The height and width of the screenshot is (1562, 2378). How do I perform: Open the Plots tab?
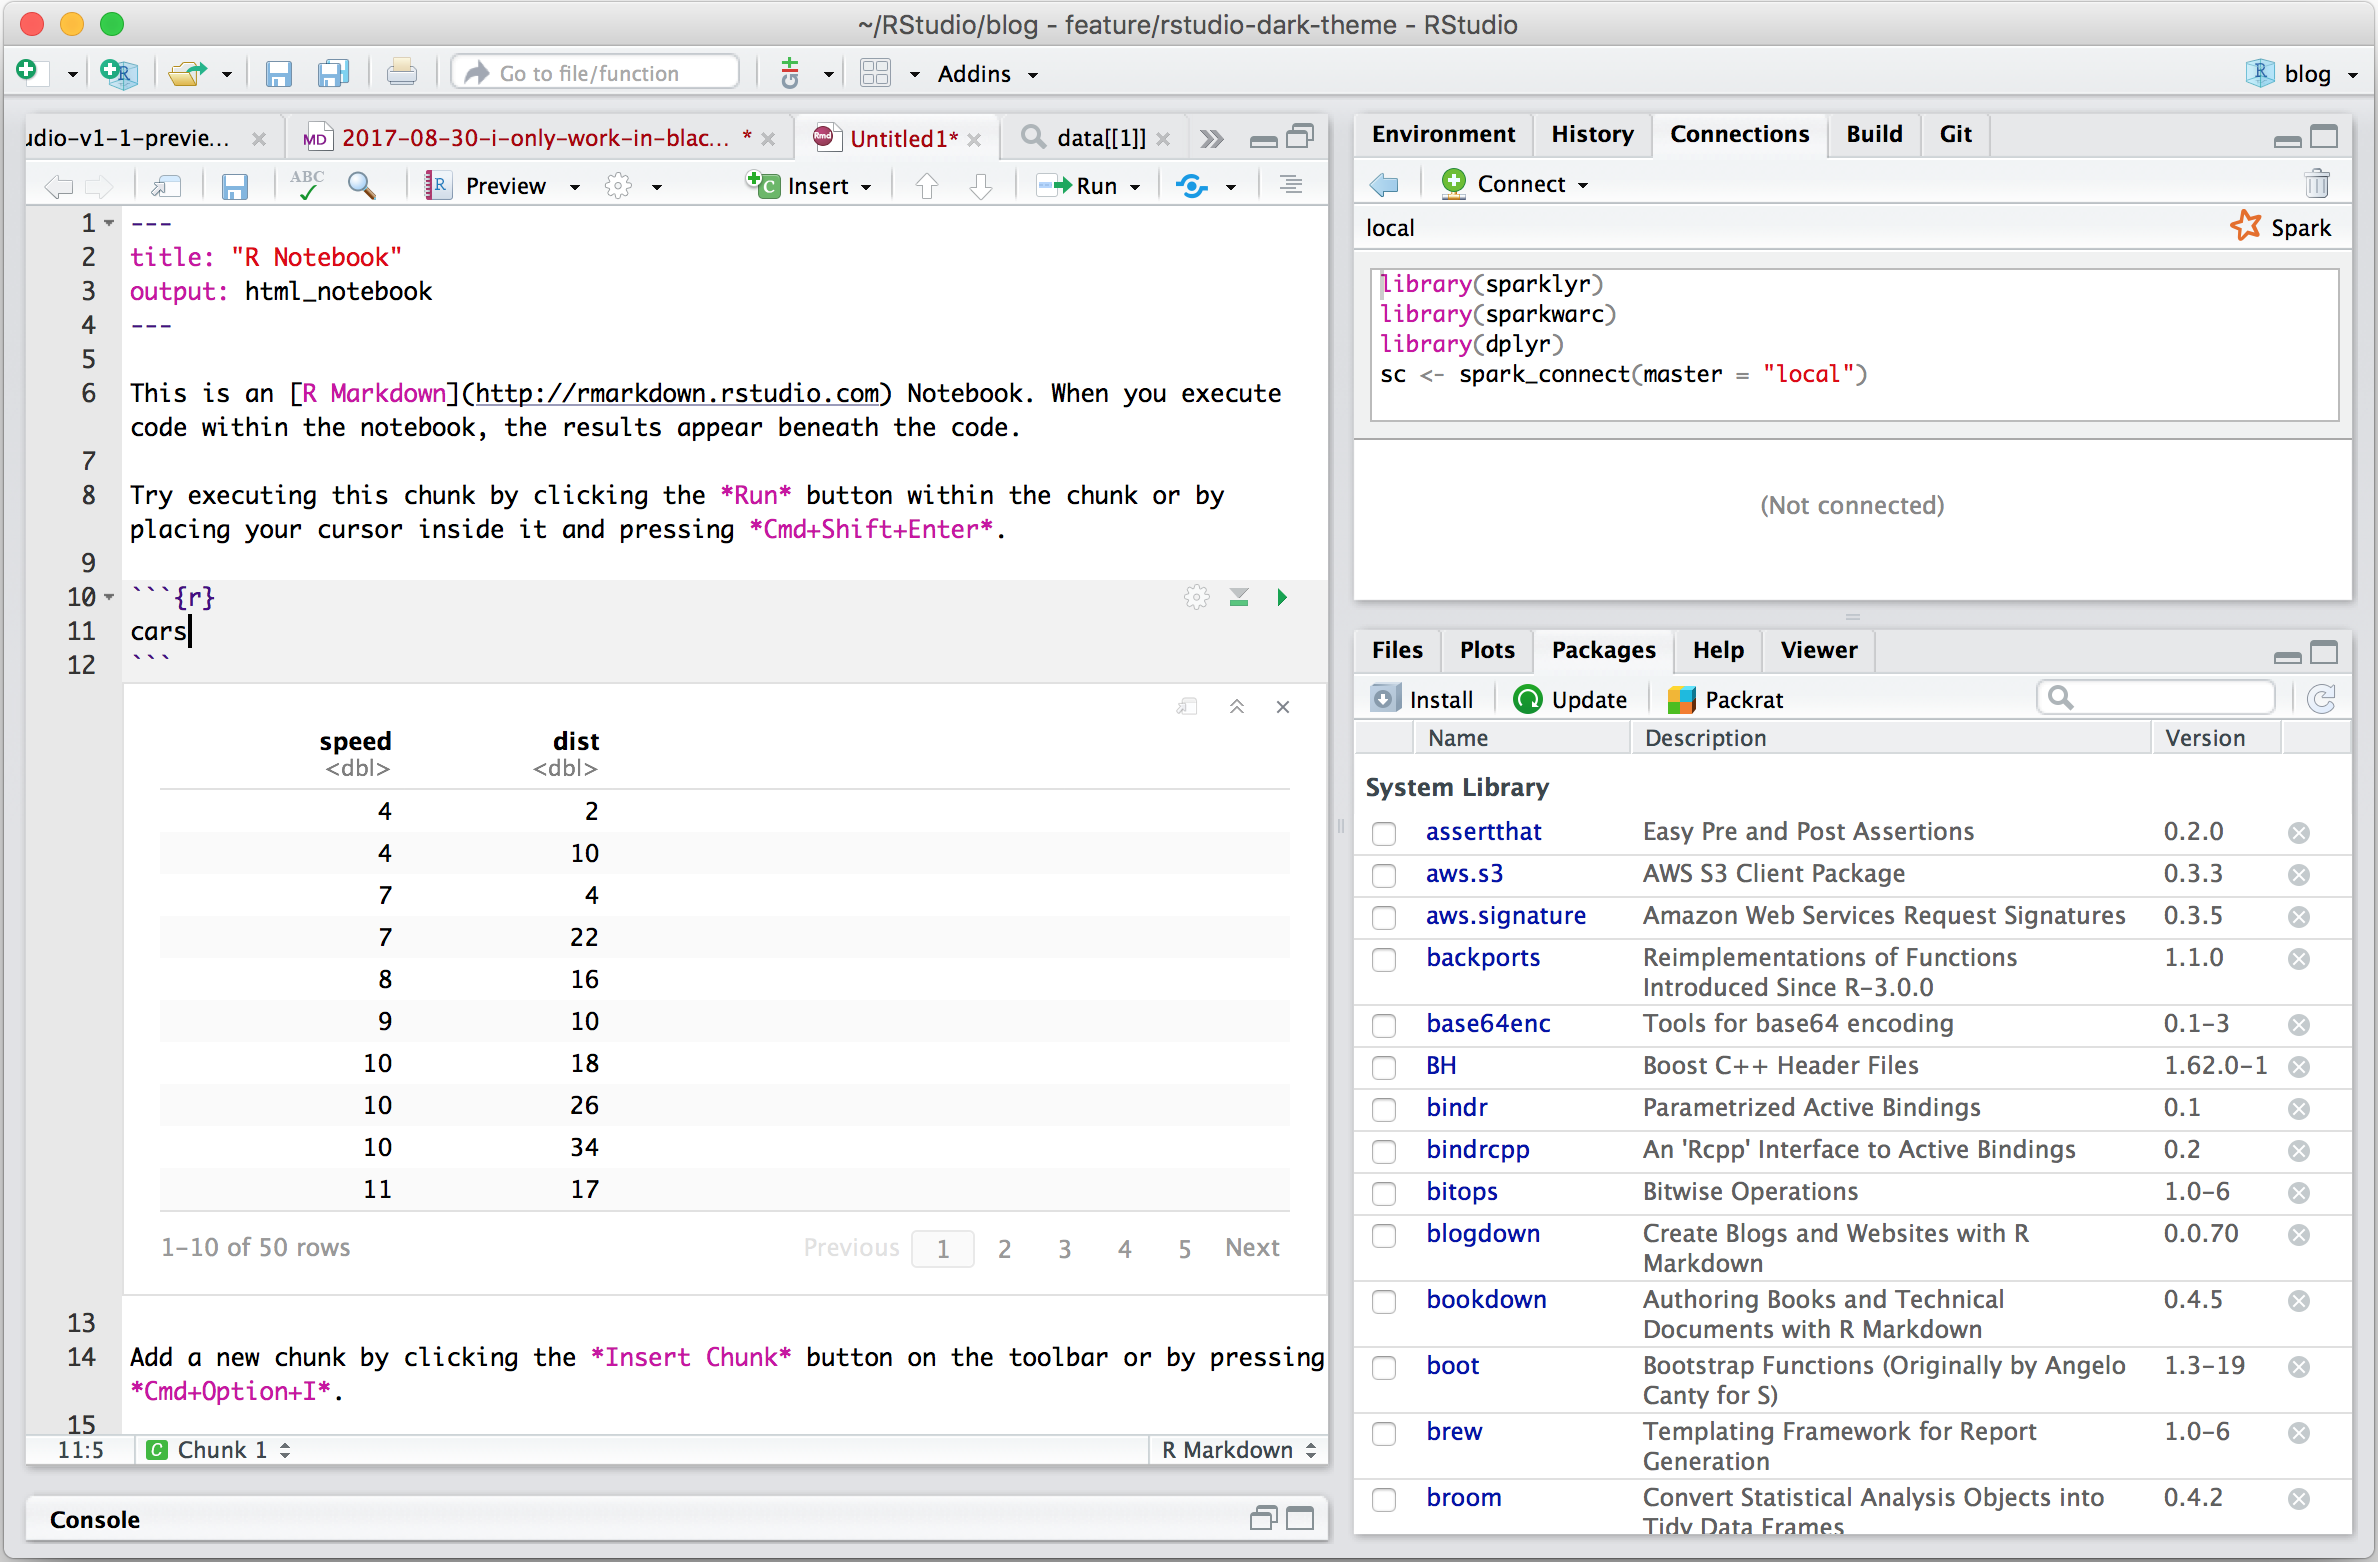1486,650
